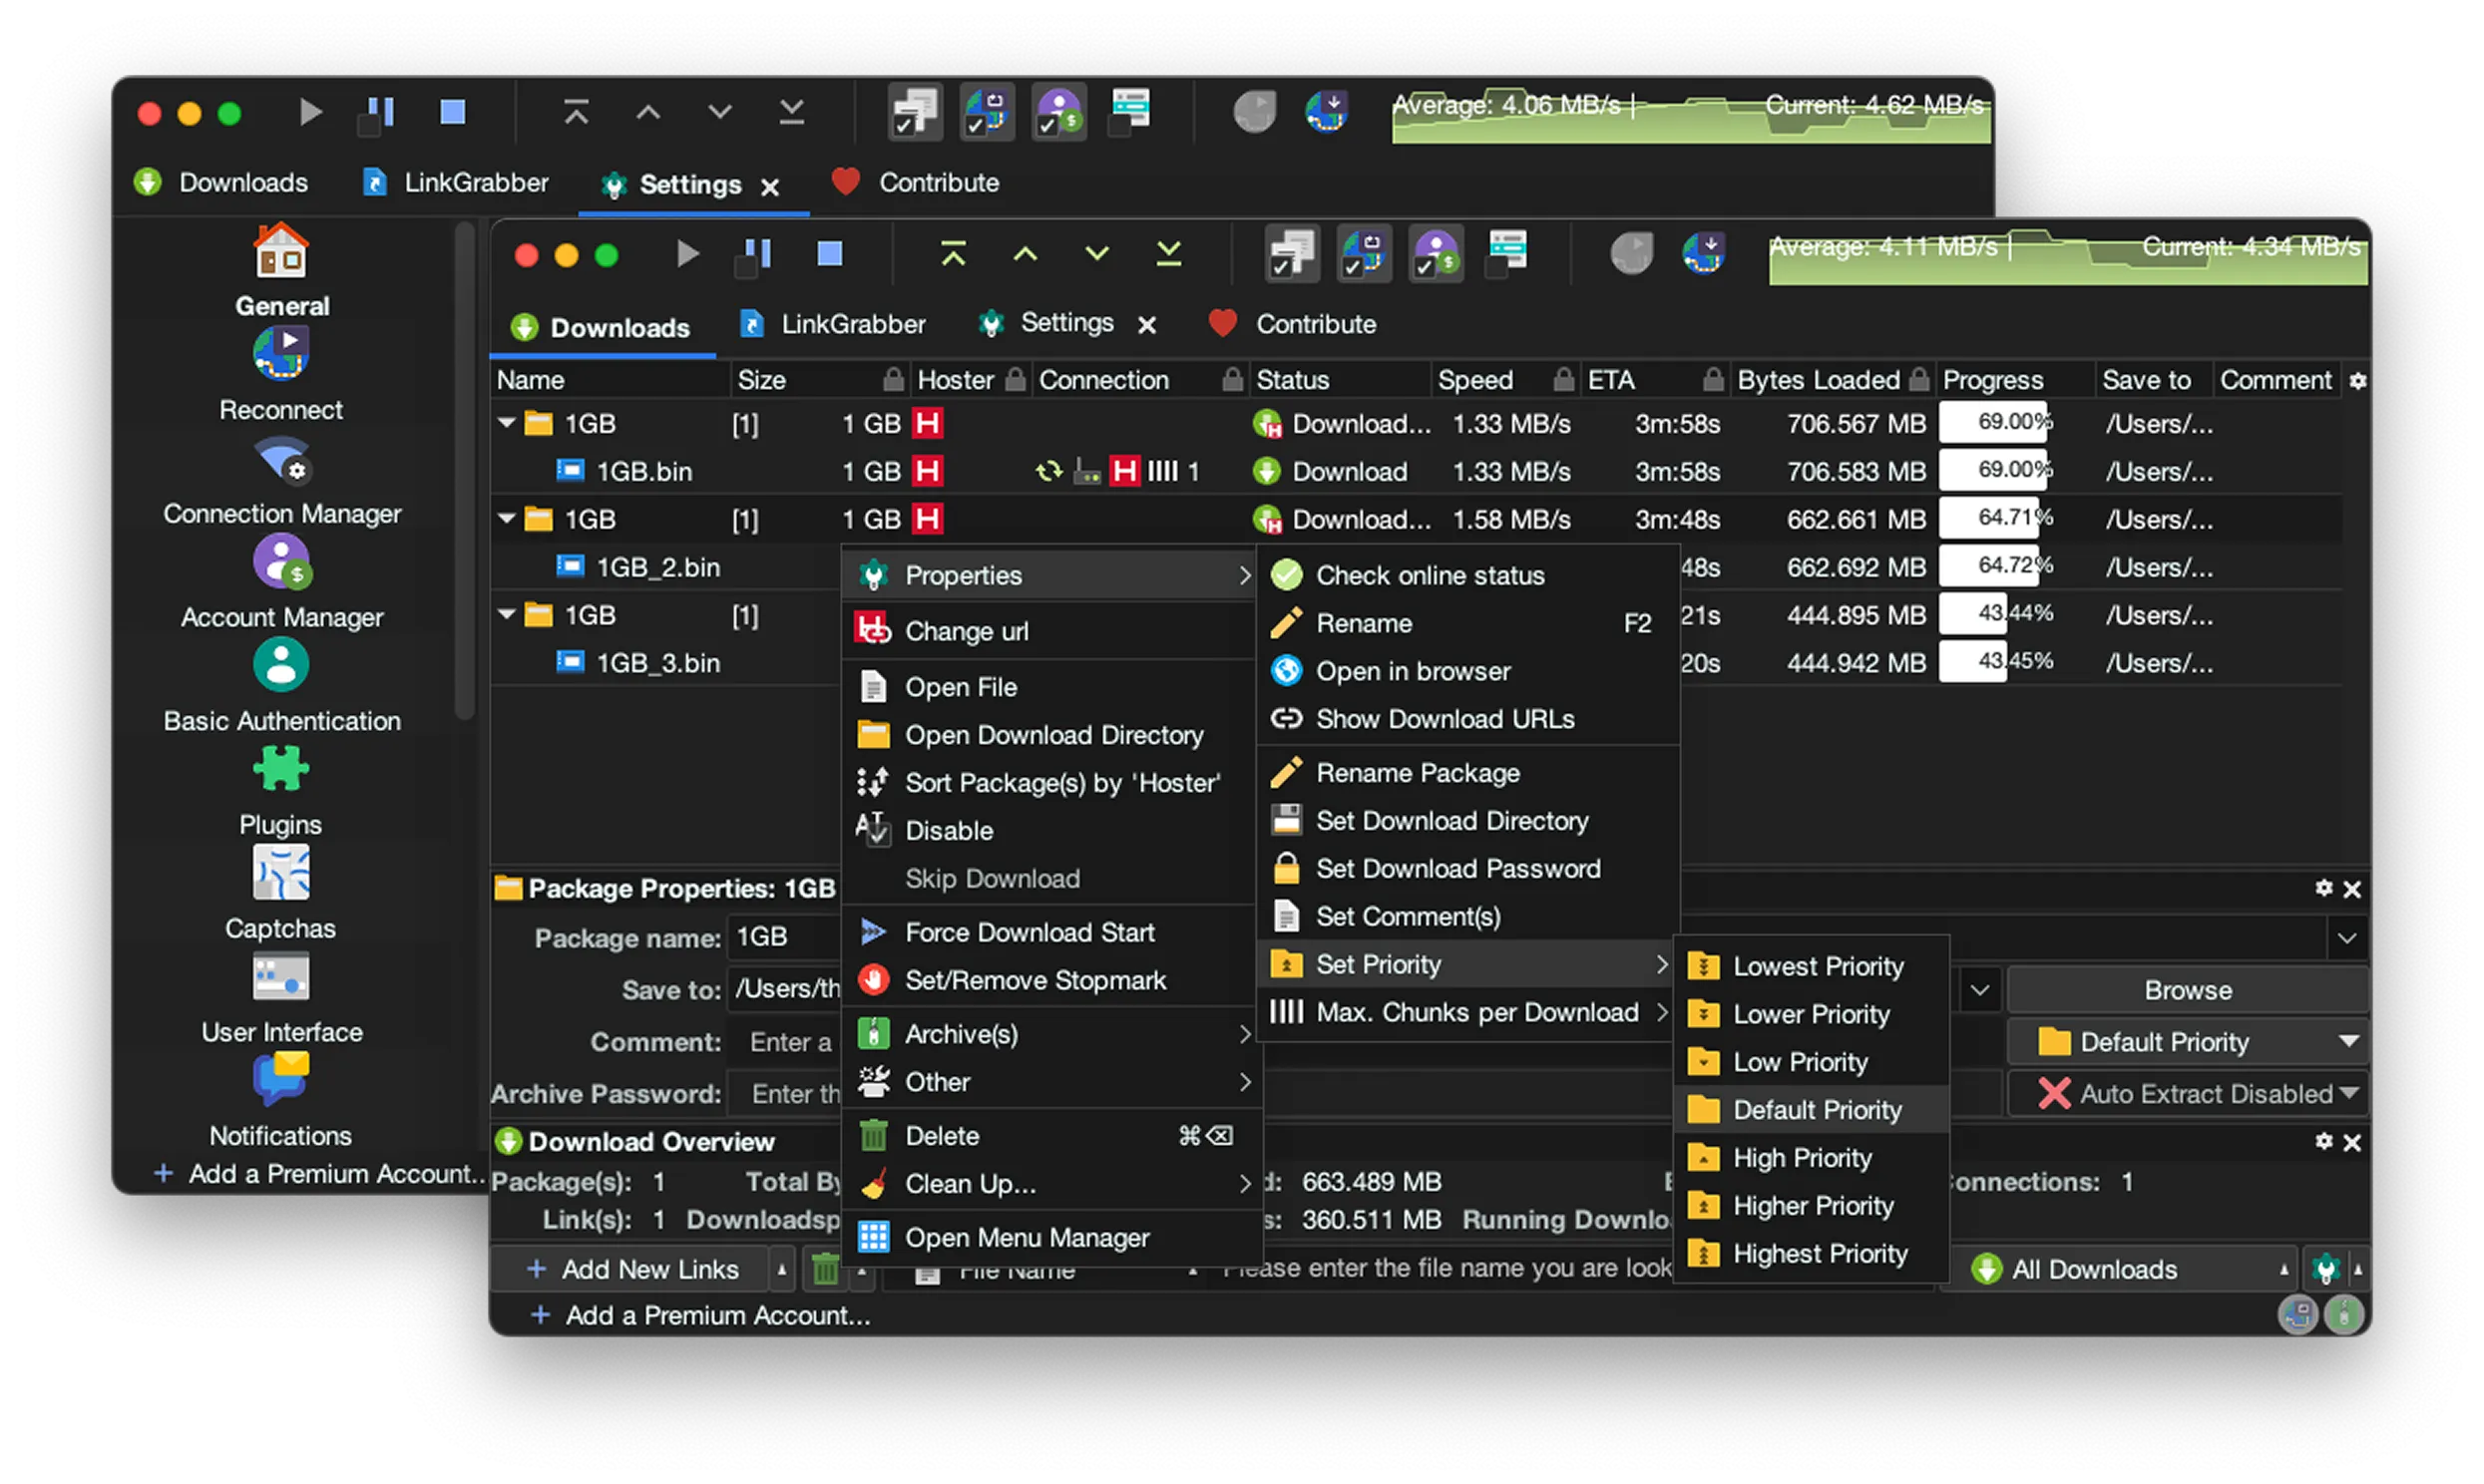2484x1484 pixels.
Task: Choose Open Download Directory menu entry
Action: tap(1050, 735)
